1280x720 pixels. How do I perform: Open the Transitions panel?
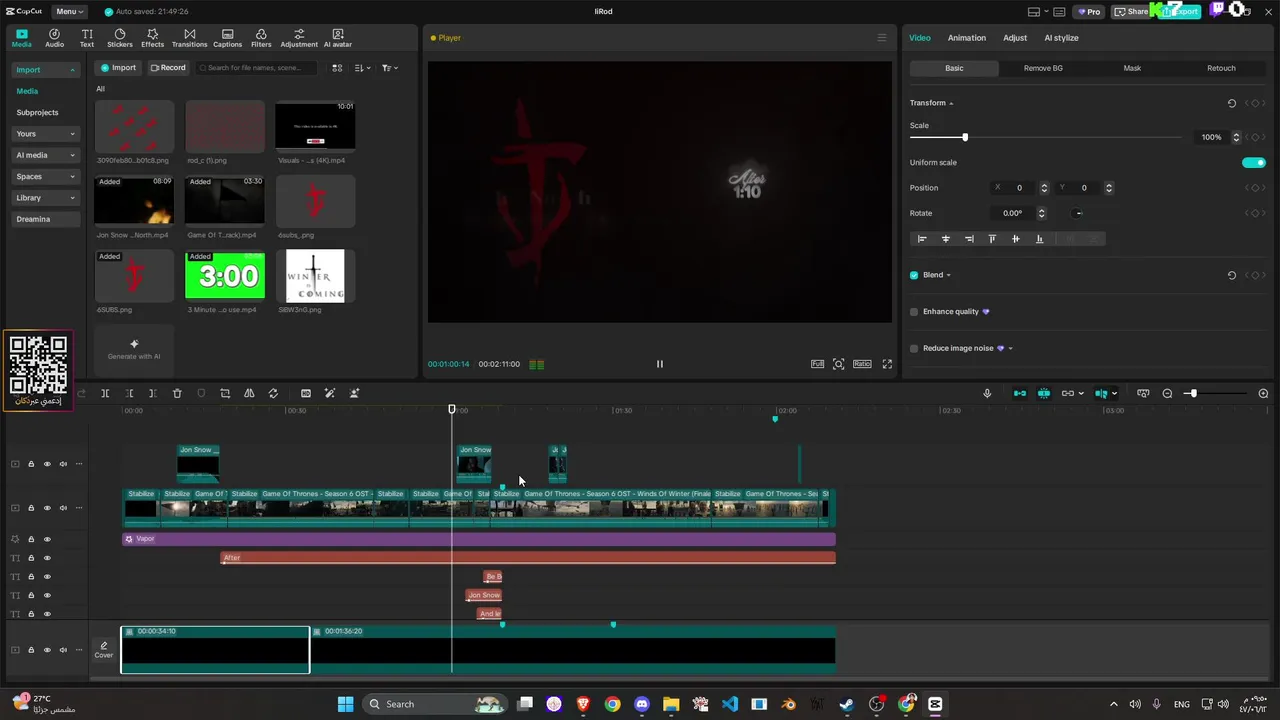point(189,38)
